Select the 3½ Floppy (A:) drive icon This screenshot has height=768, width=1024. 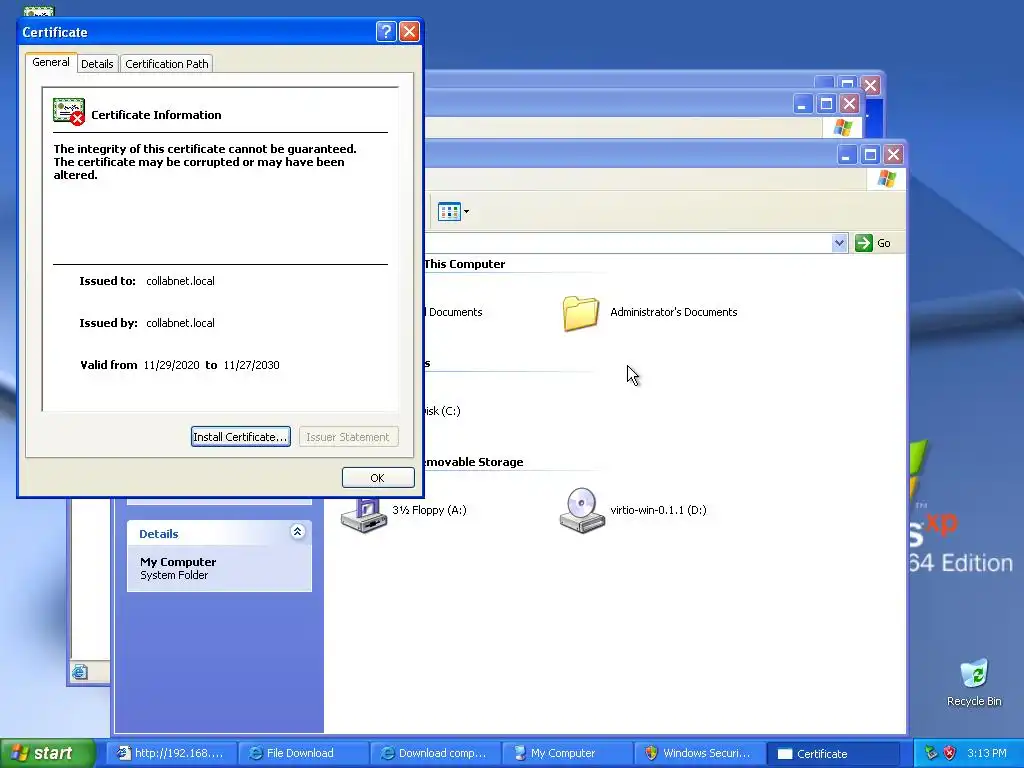click(x=364, y=515)
